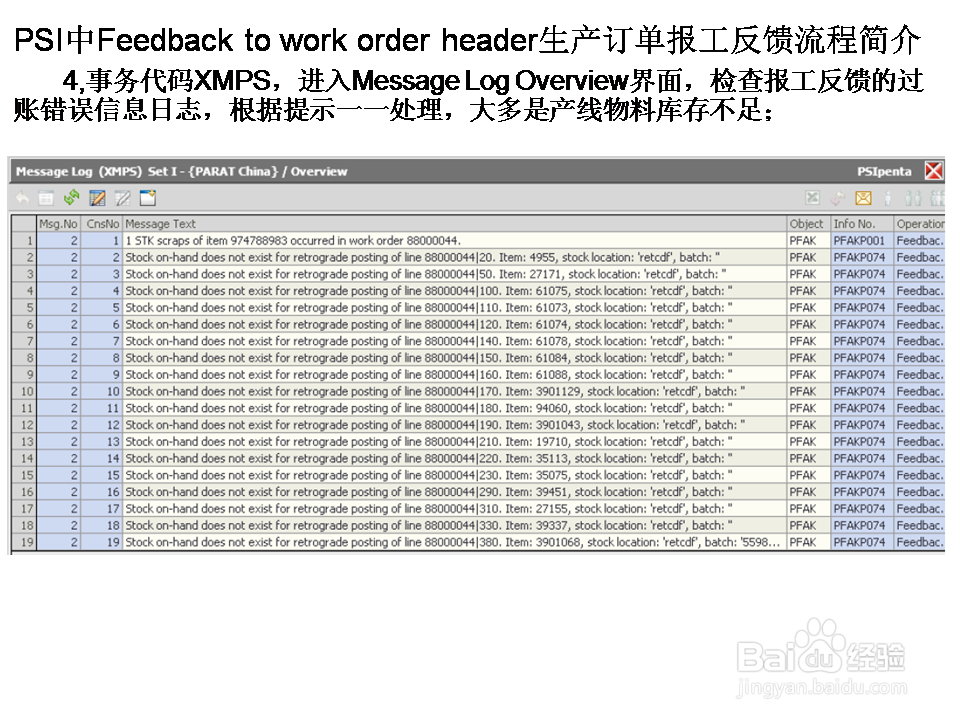Click the Message Text column header

coord(454,224)
